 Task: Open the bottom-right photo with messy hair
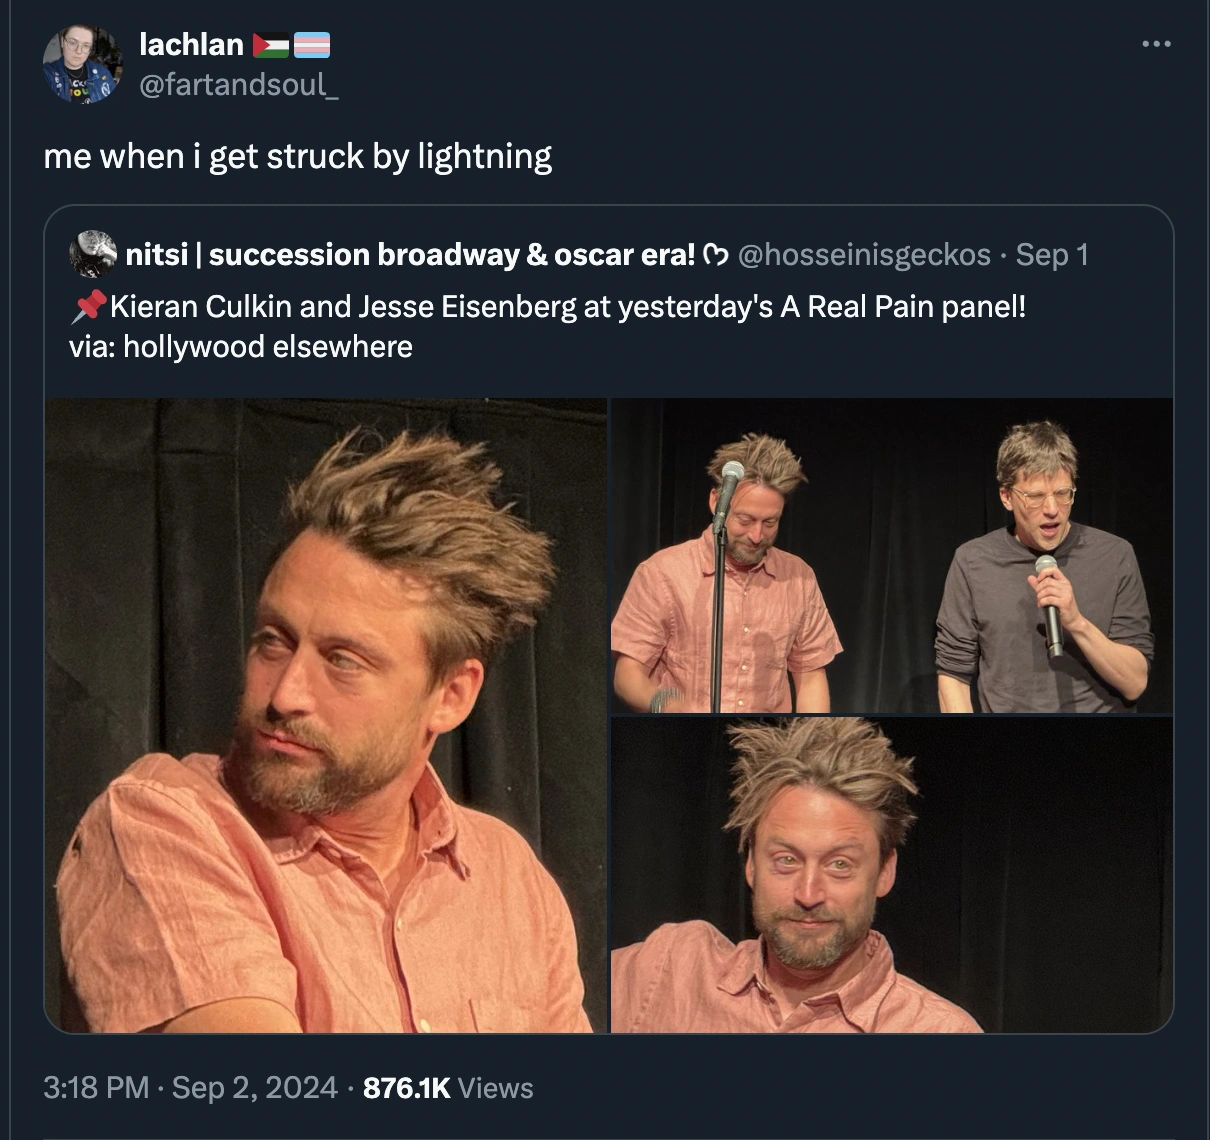892,875
